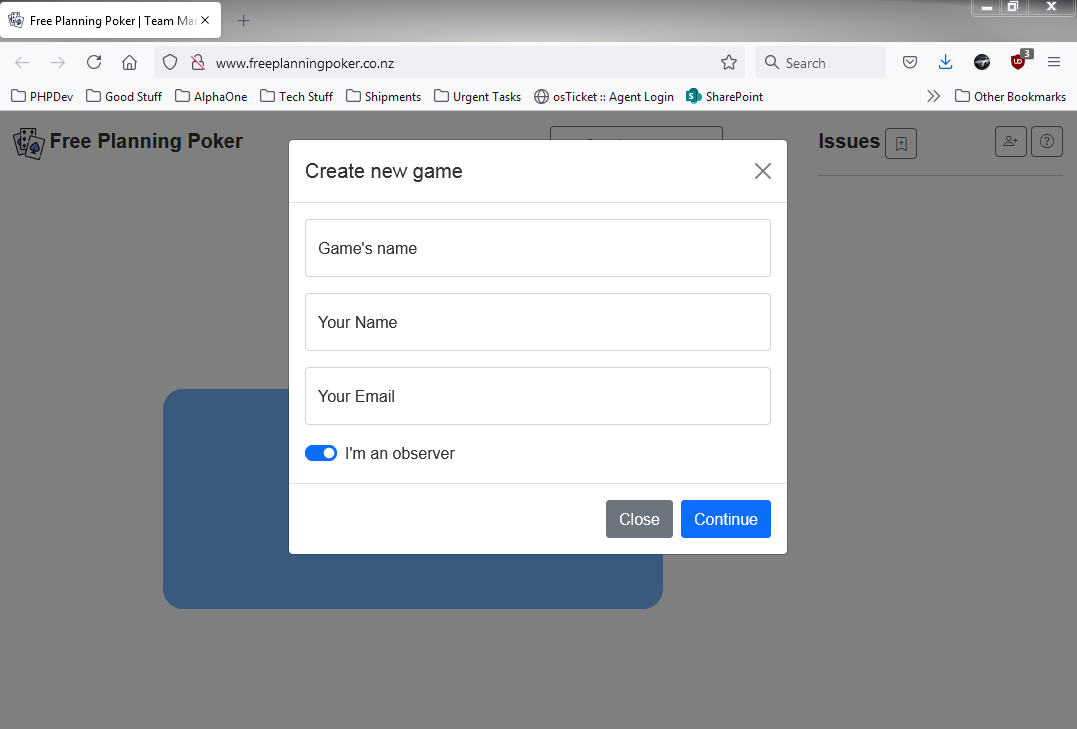
Task: Show more bookmarks with the double chevron
Action: [933, 96]
